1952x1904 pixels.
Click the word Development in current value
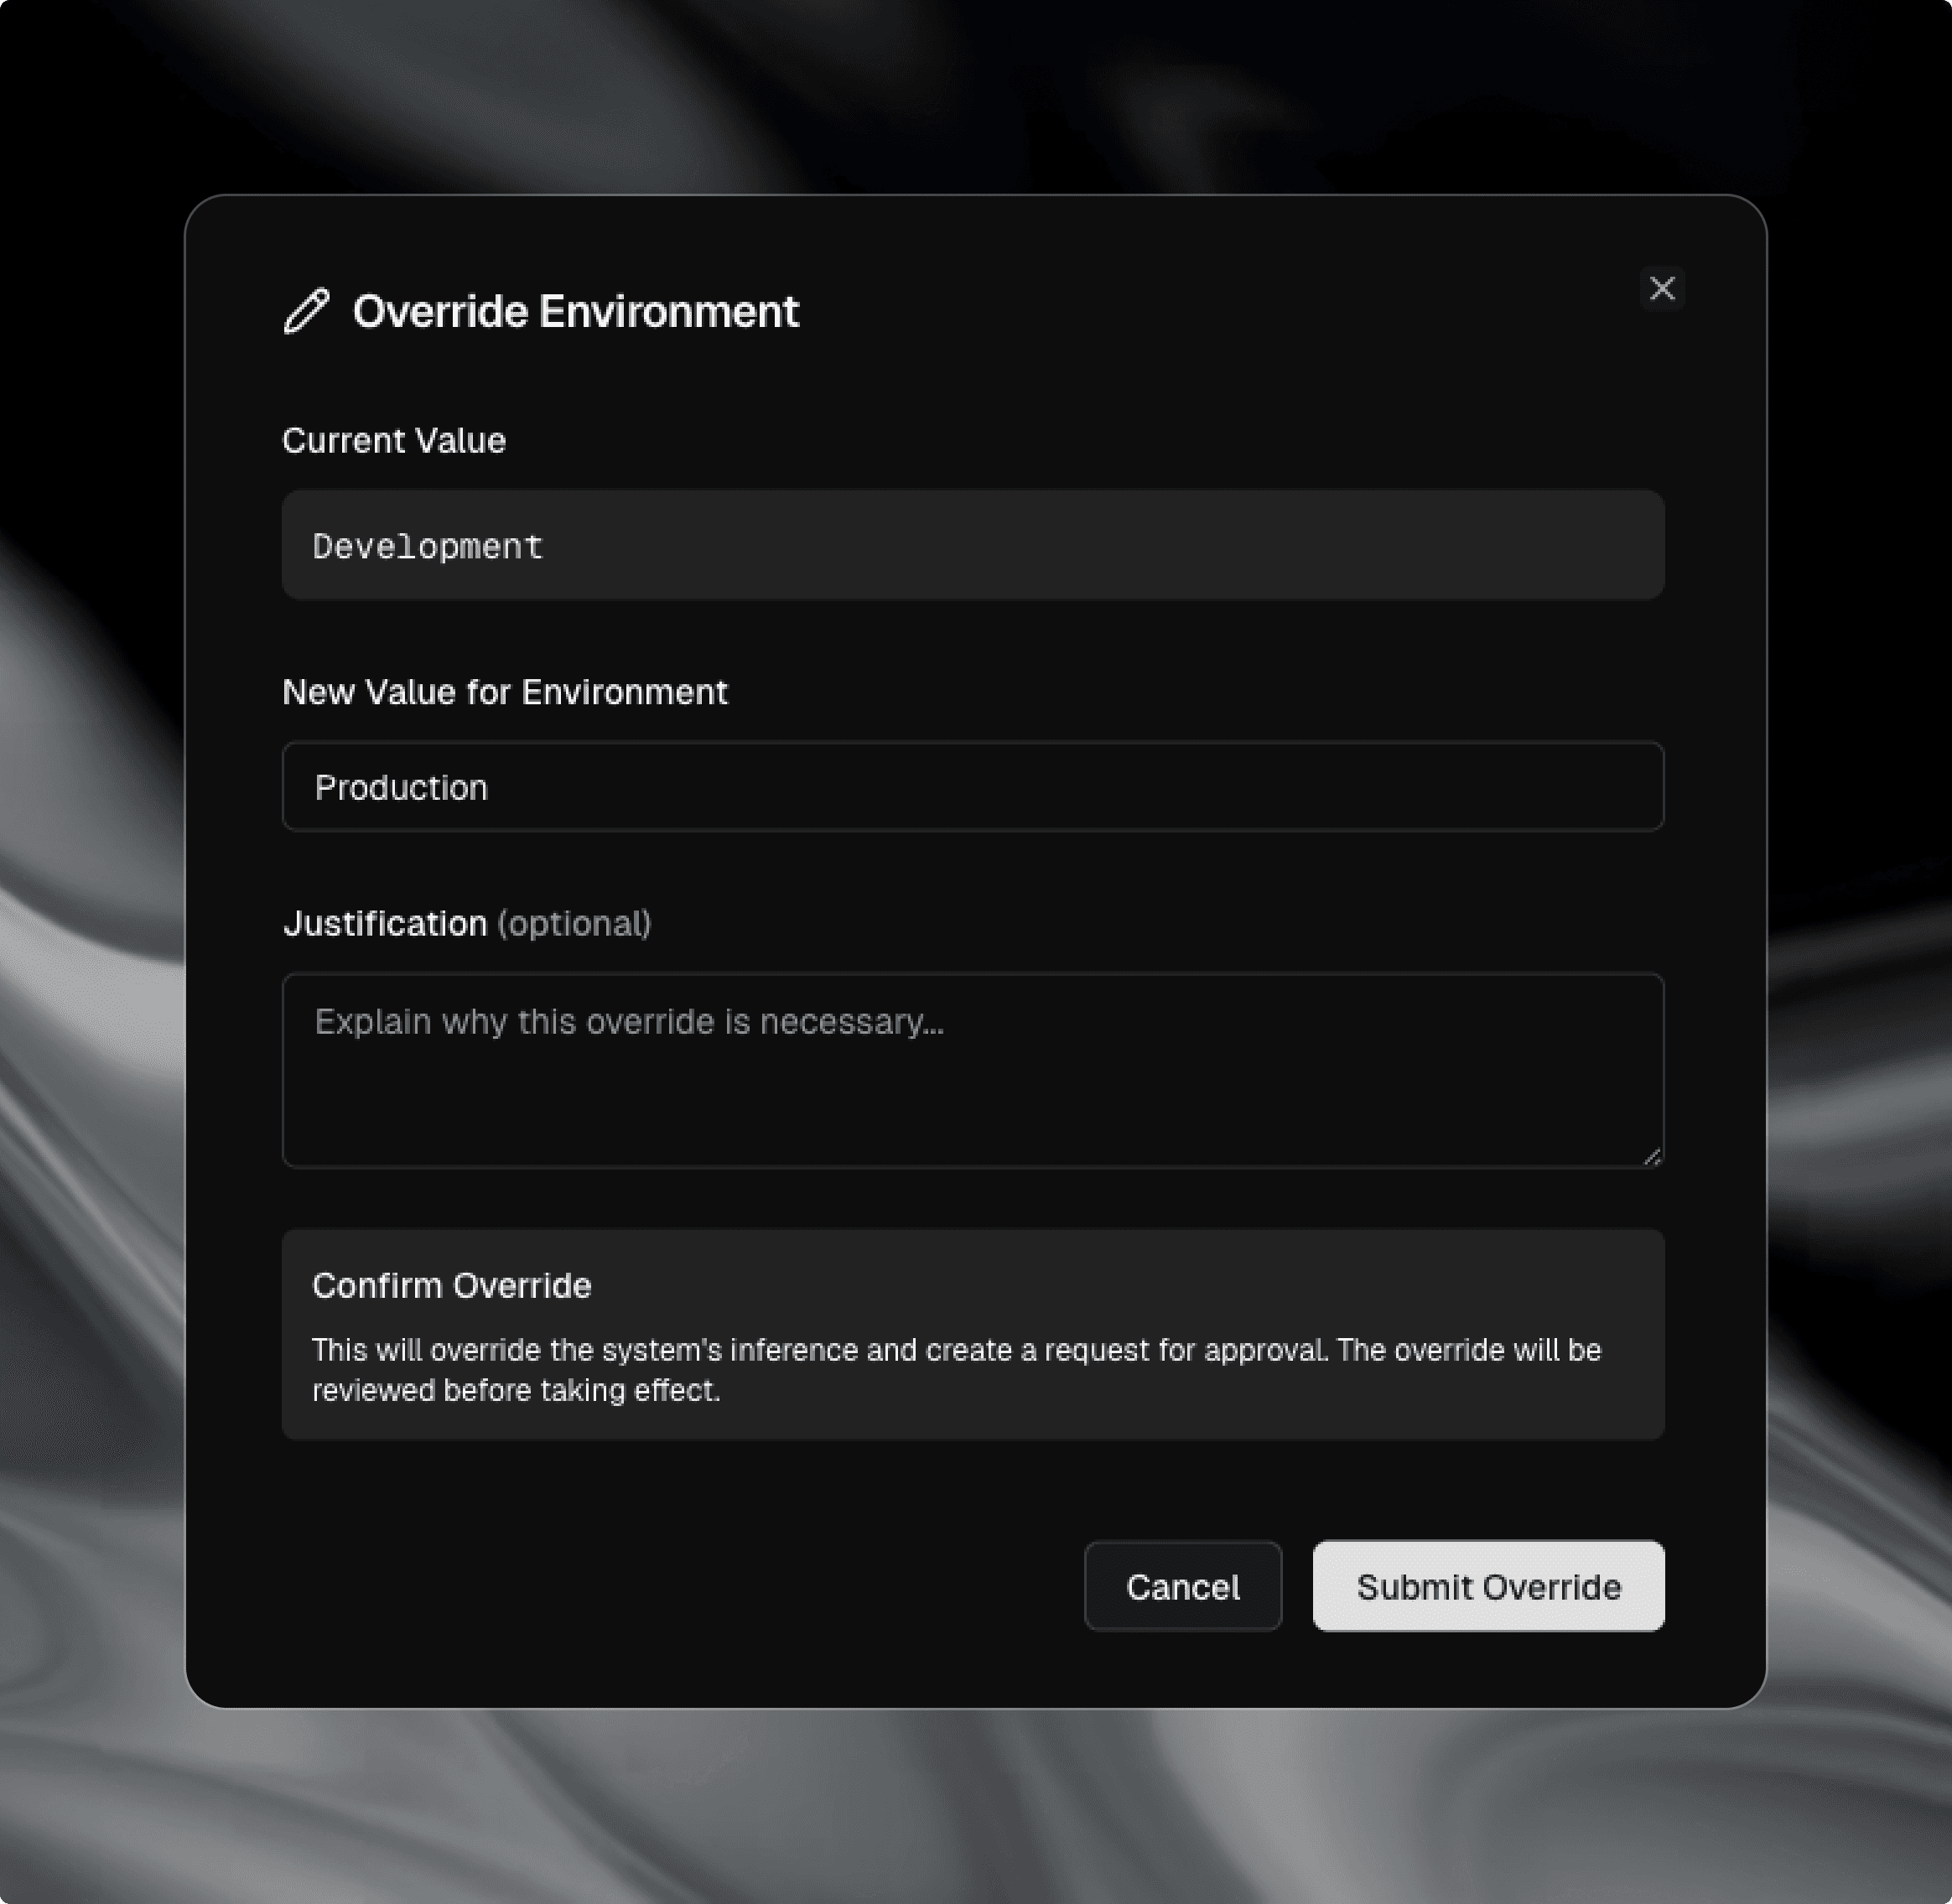[x=427, y=547]
